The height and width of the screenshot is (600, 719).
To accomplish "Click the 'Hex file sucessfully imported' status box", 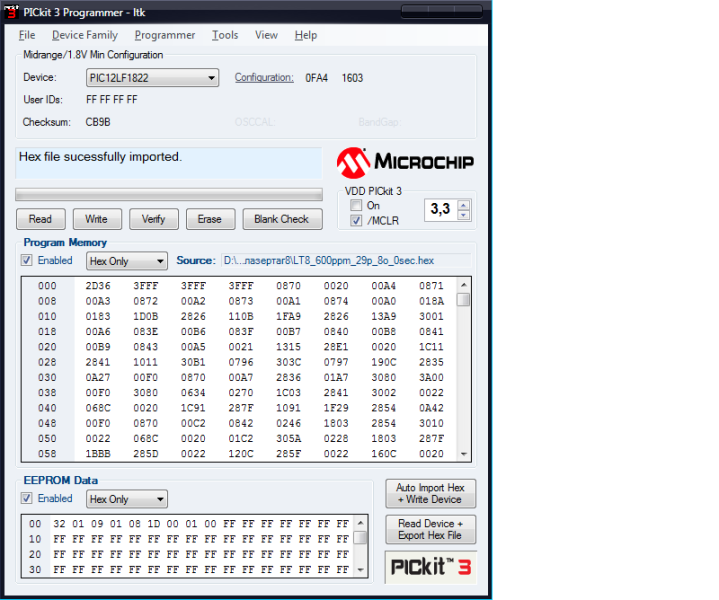I will coord(169,163).
